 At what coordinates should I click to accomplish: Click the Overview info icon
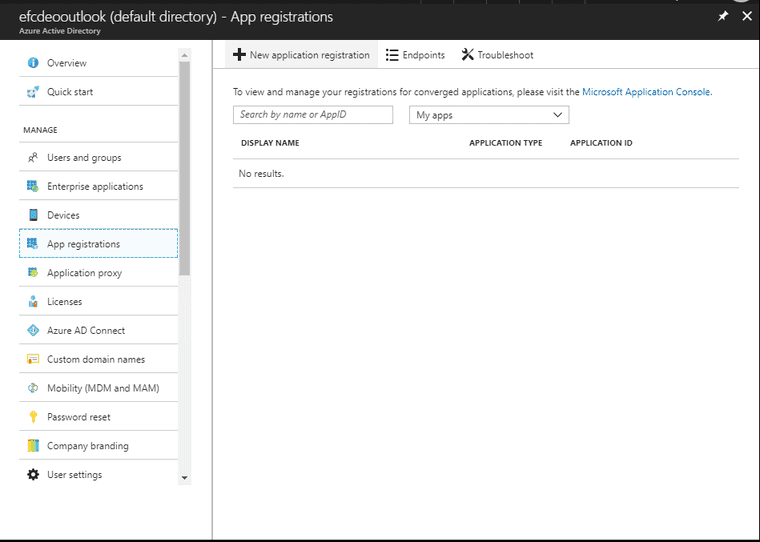click(33, 63)
